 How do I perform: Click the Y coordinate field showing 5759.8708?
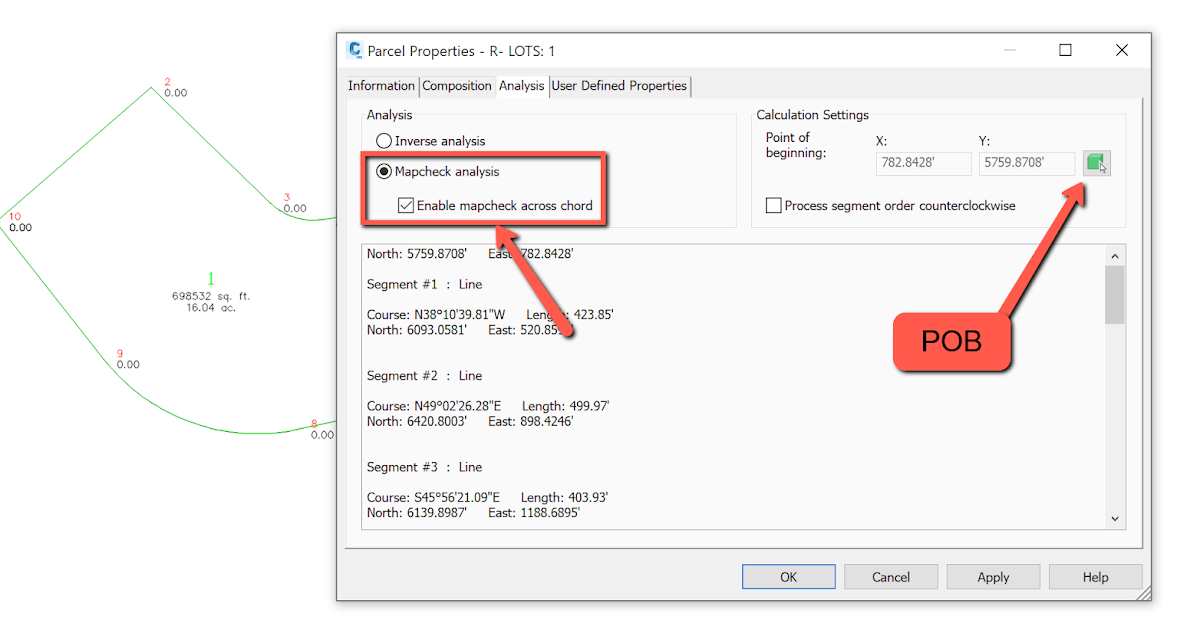1026,163
